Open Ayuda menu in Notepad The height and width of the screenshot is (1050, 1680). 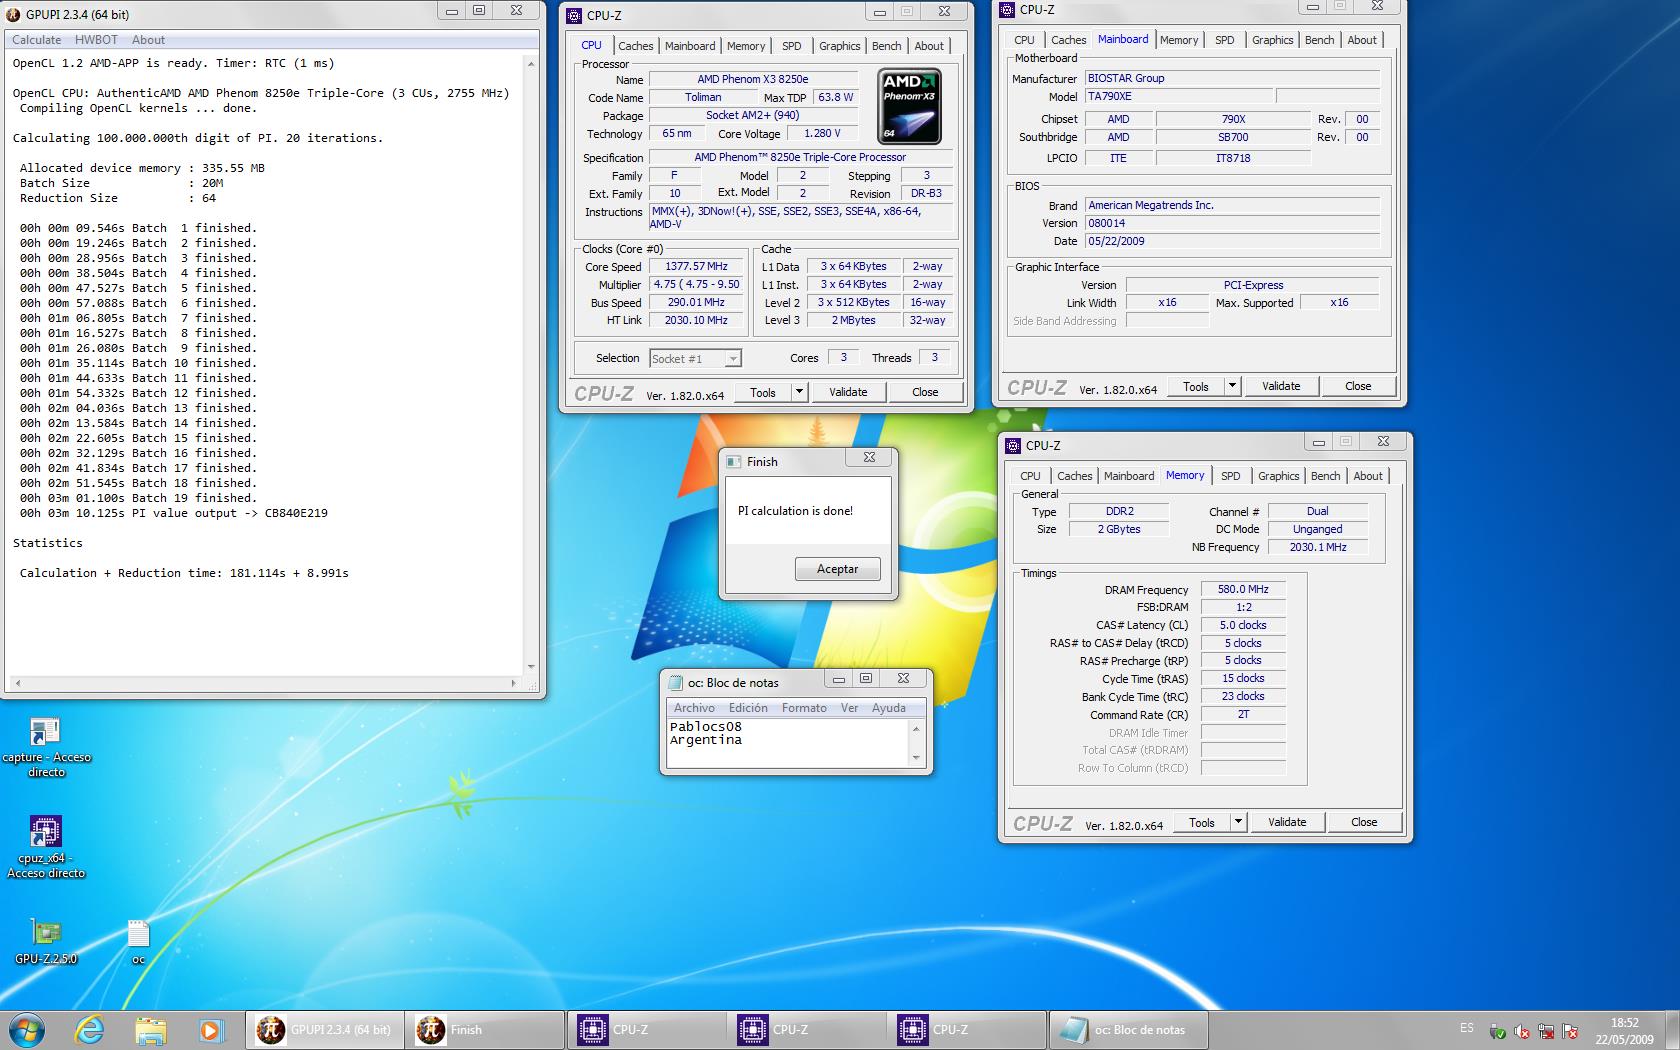(x=888, y=708)
